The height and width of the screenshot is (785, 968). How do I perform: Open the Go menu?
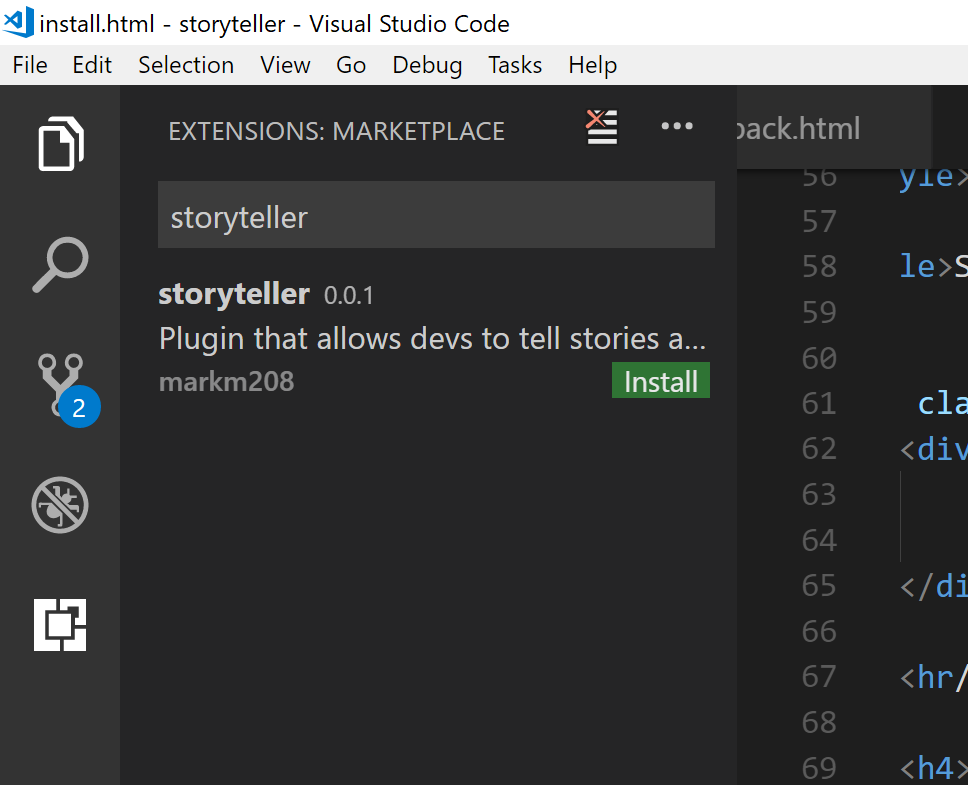click(x=351, y=65)
